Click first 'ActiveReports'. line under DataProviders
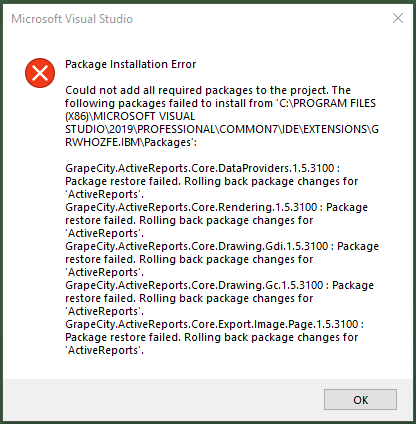The width and height of the screenshot is (416, 424). (105, 194)
